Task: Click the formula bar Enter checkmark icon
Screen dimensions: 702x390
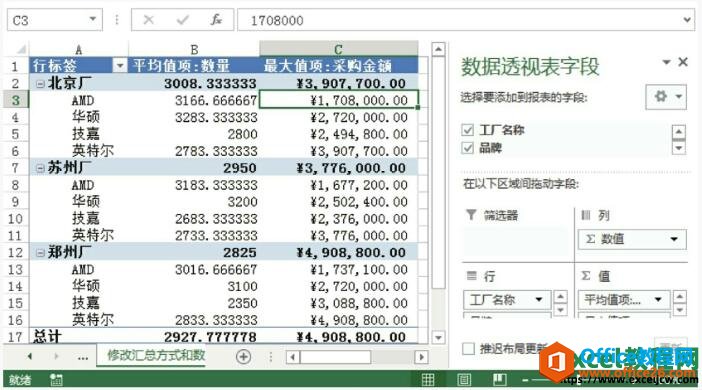Action: point(182,20)
